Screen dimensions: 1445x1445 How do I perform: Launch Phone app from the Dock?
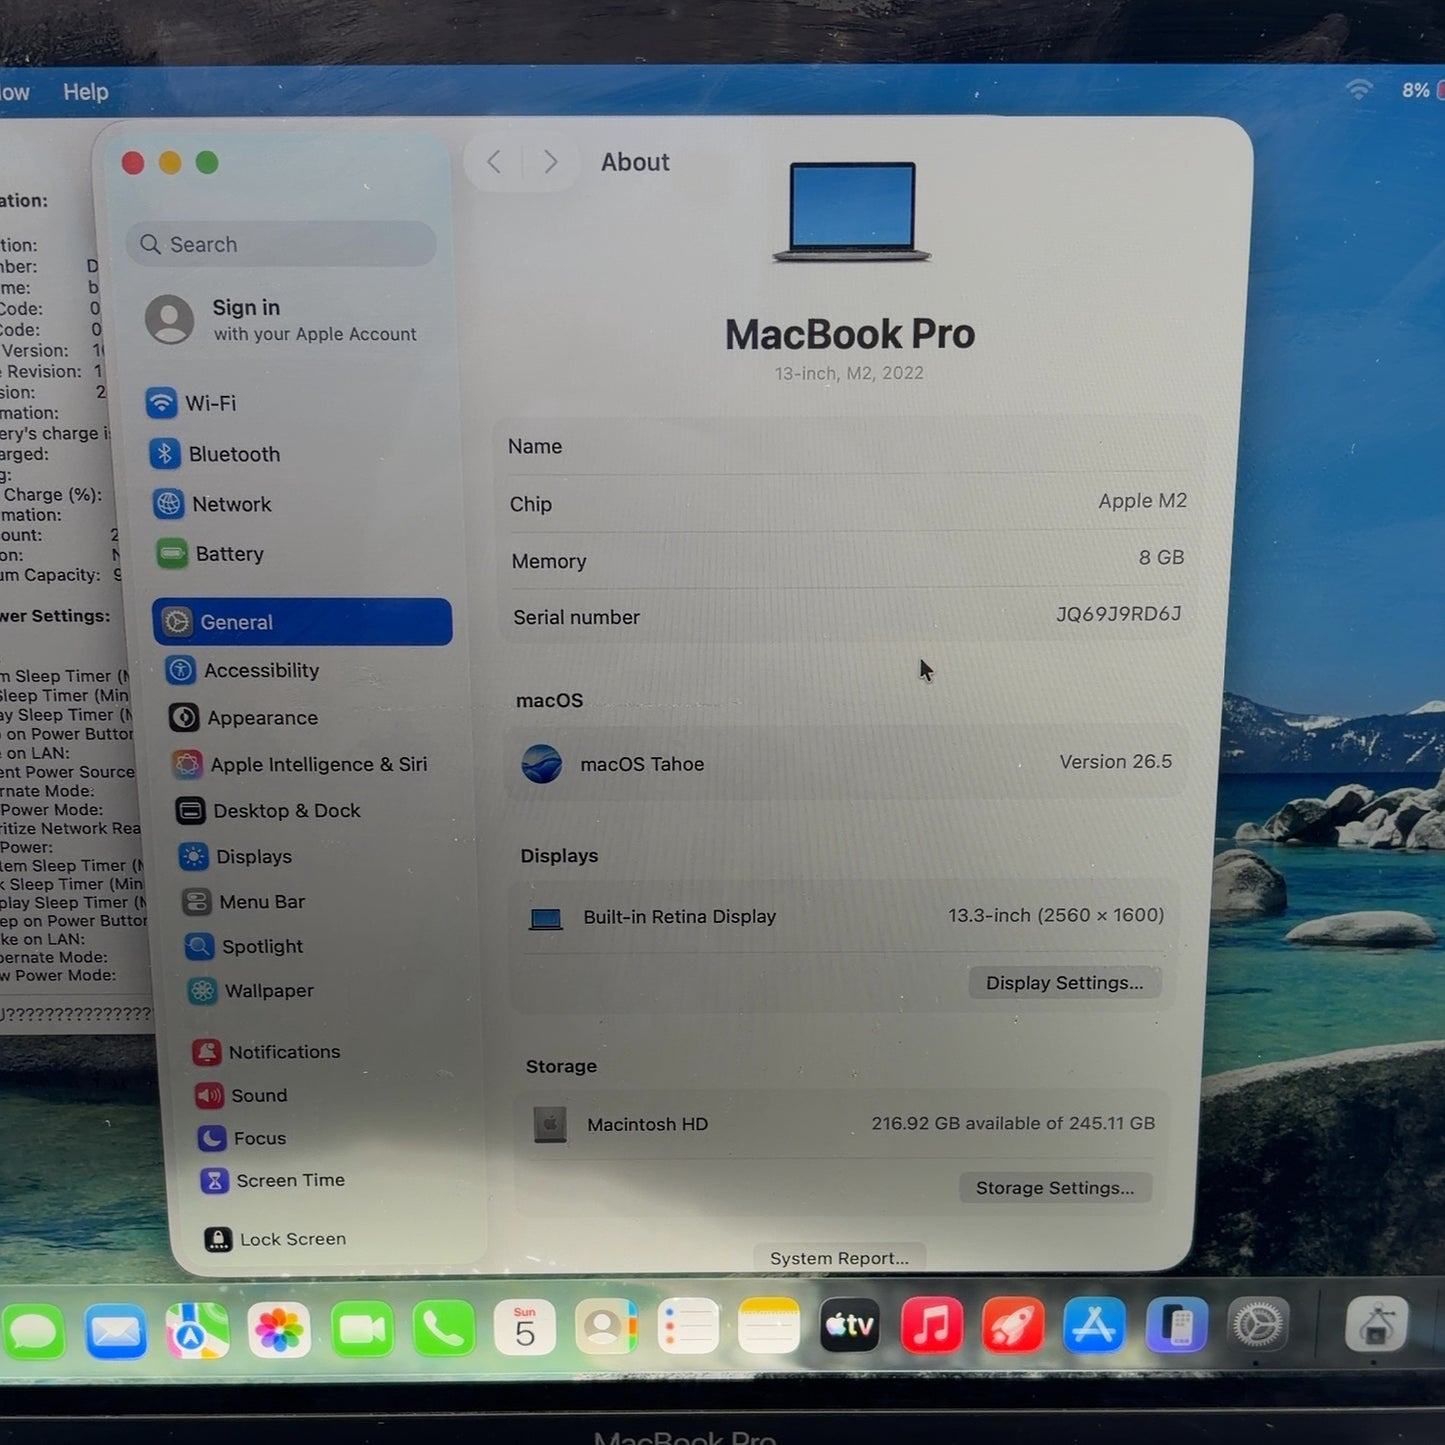(443, 1328)
